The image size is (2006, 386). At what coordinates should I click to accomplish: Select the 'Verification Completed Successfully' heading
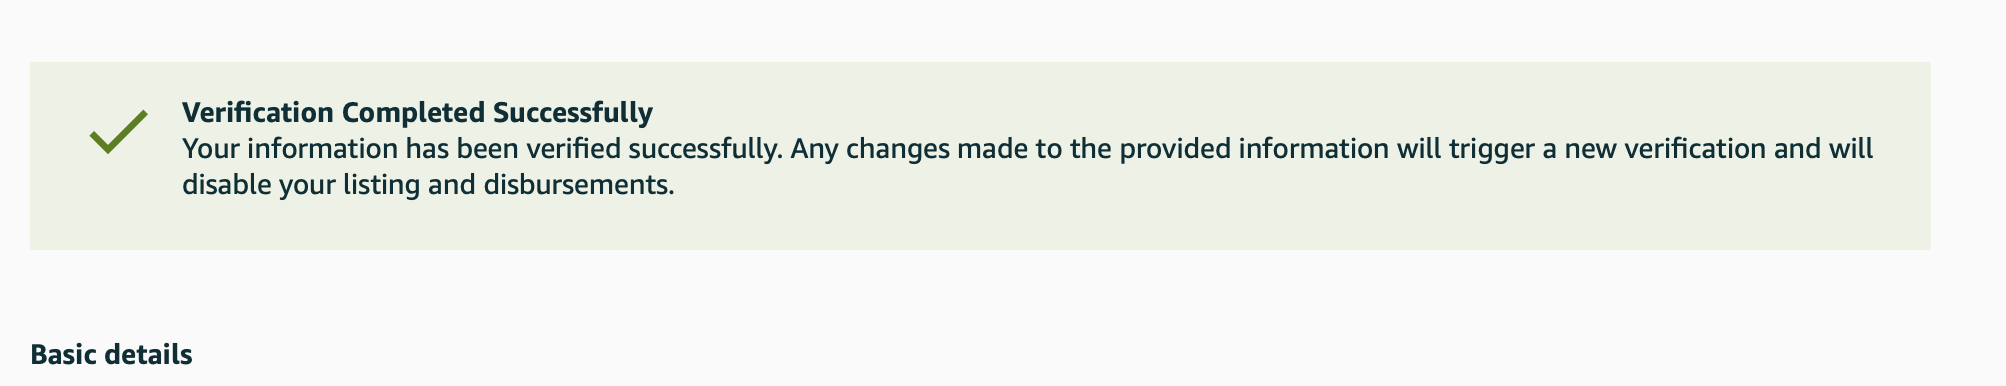pos(417,112)
